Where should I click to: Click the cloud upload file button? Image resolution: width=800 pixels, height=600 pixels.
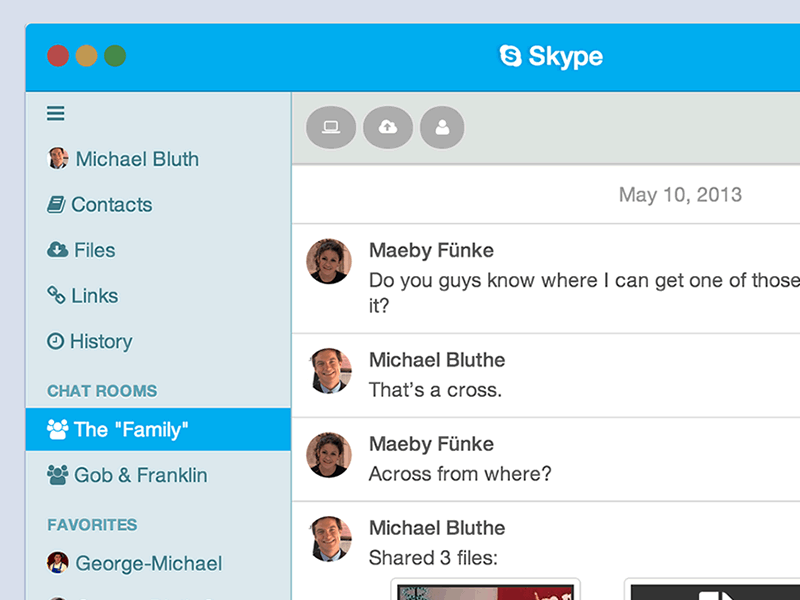pos(388,127)
